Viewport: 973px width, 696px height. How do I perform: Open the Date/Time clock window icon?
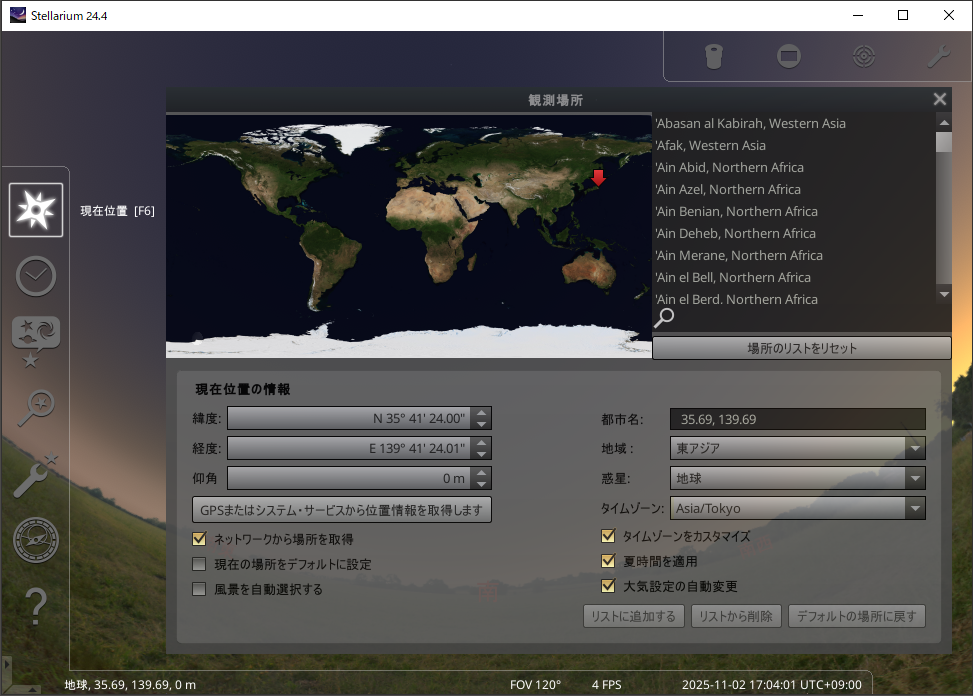click(x=36, y=276)
